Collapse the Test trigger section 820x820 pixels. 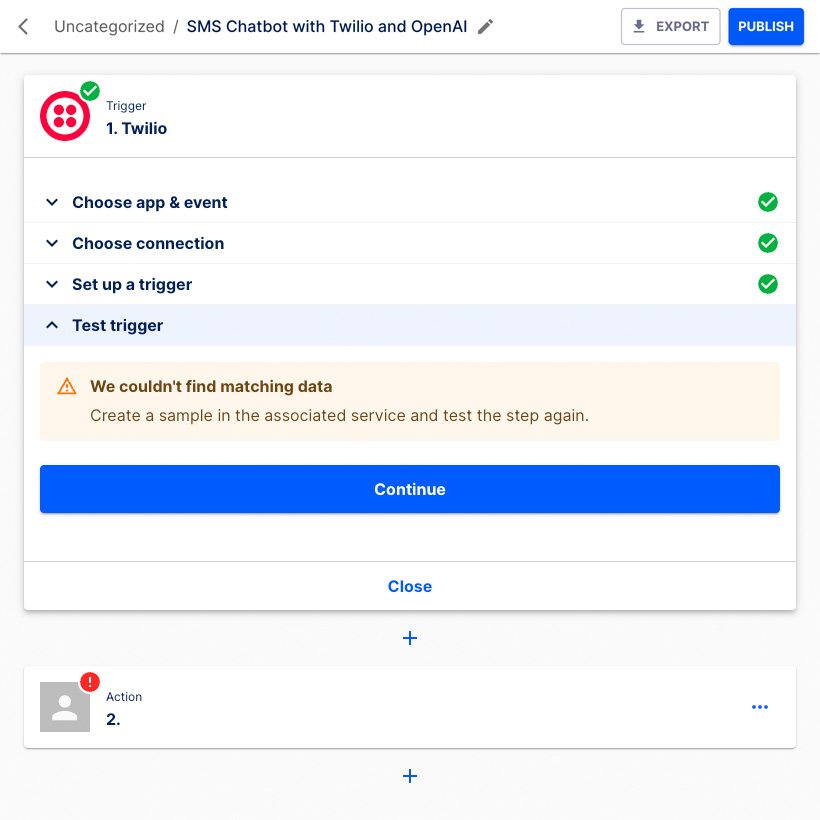pos(52,325)
